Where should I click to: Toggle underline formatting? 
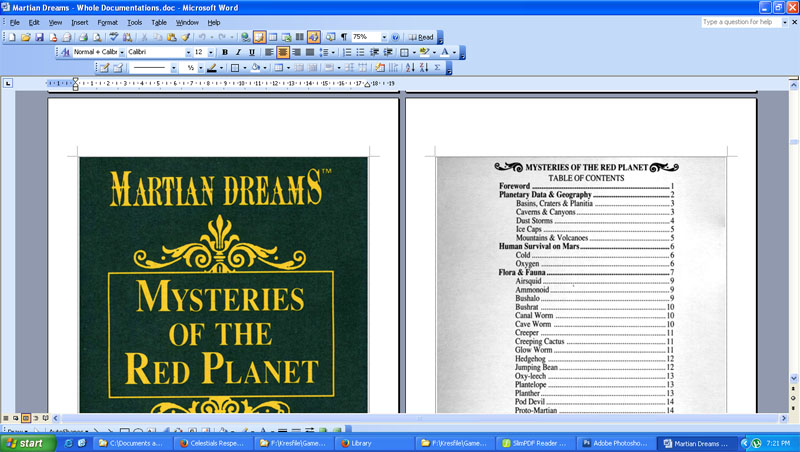pos(252,52)
